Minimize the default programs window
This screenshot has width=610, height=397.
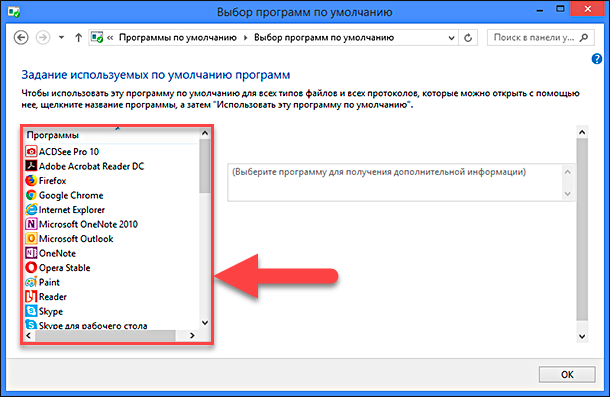[x=540, y=10]
